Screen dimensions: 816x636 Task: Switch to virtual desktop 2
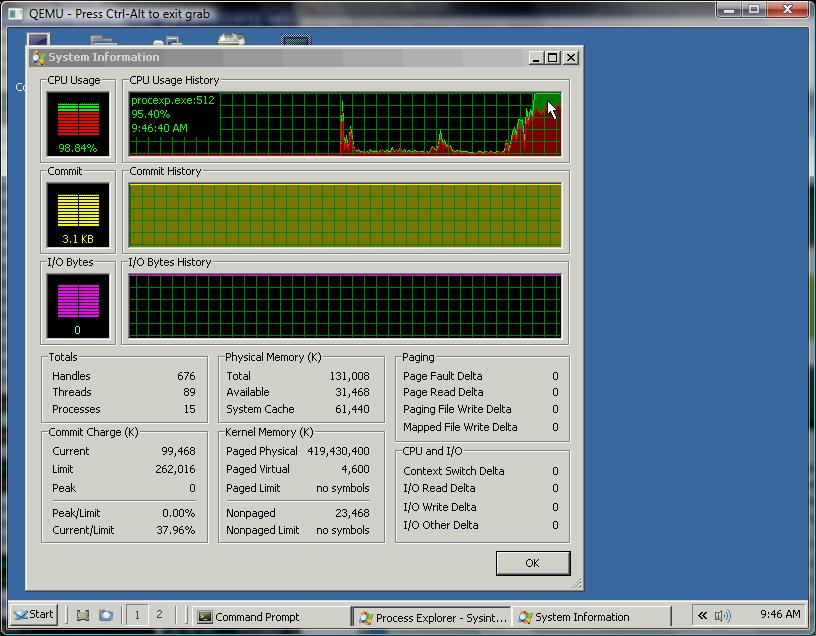[x=159, y=615]
